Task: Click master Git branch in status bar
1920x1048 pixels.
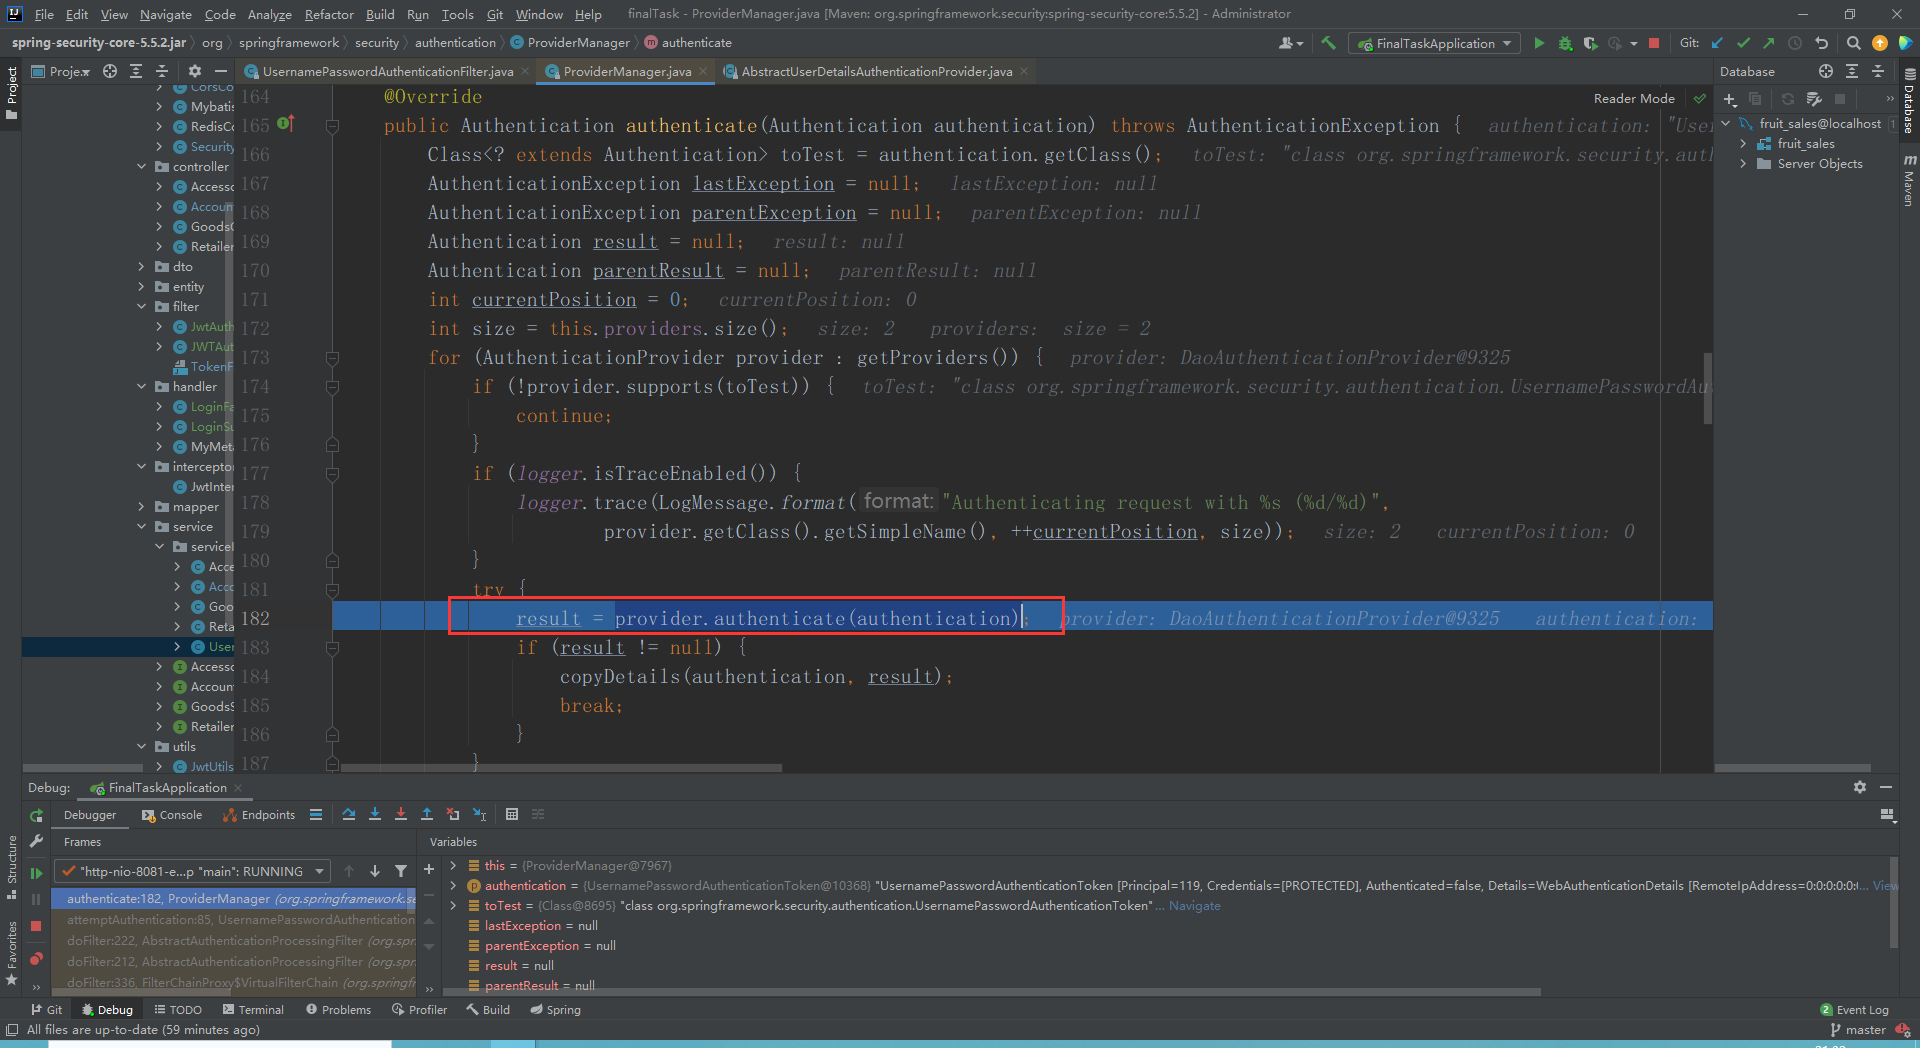Action: click(x=1858, y=1029)
